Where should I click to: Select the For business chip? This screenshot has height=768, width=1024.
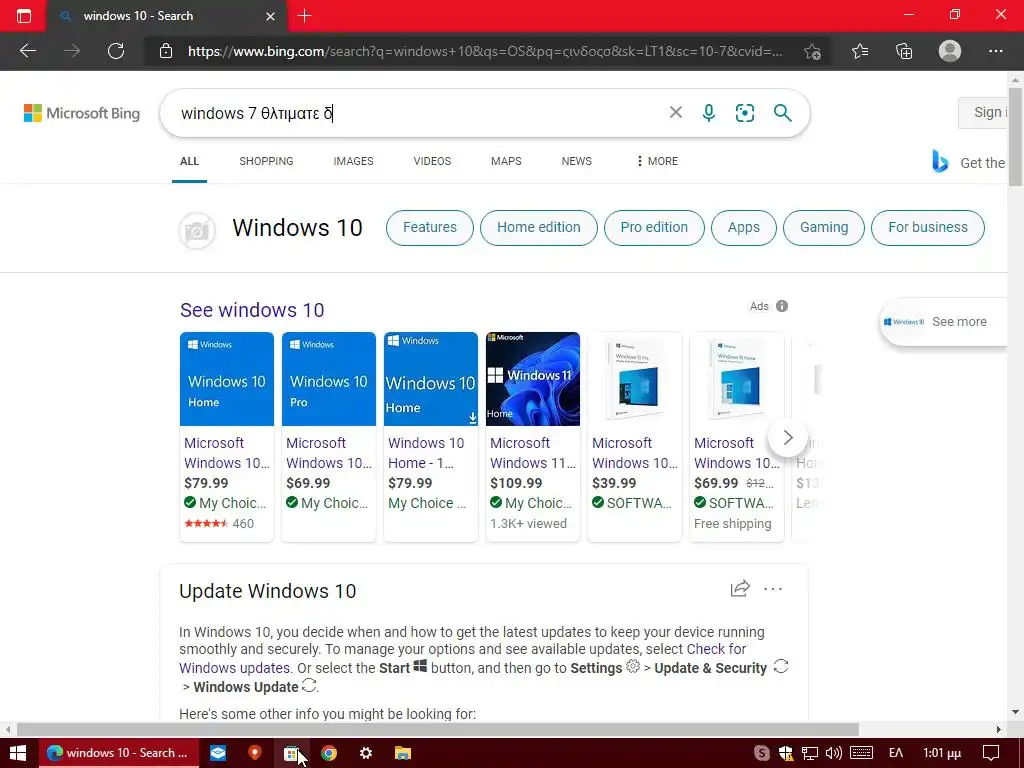[928, 227]
